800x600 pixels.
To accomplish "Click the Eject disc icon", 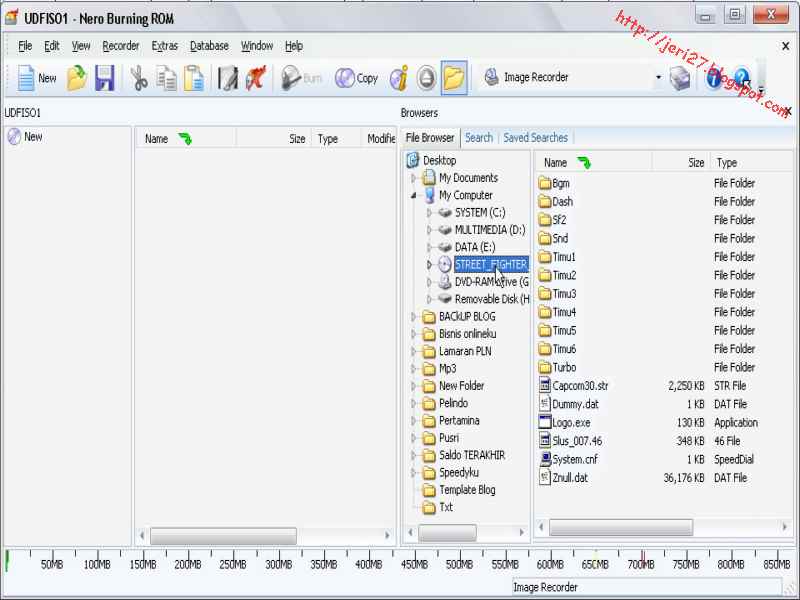I will click(426, 78).
